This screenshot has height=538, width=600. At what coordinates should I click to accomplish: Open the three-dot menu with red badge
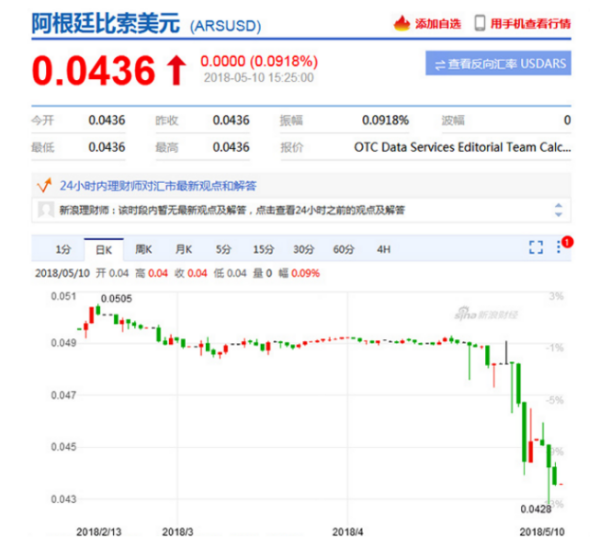[560, 247]
